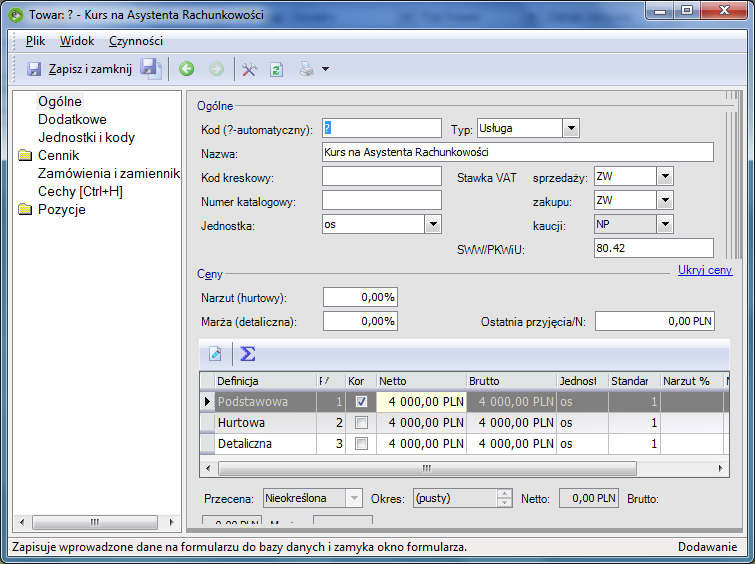Click the Narzut % column header
Viewport: 755px width, 564px height.
(x=691, y=381)
